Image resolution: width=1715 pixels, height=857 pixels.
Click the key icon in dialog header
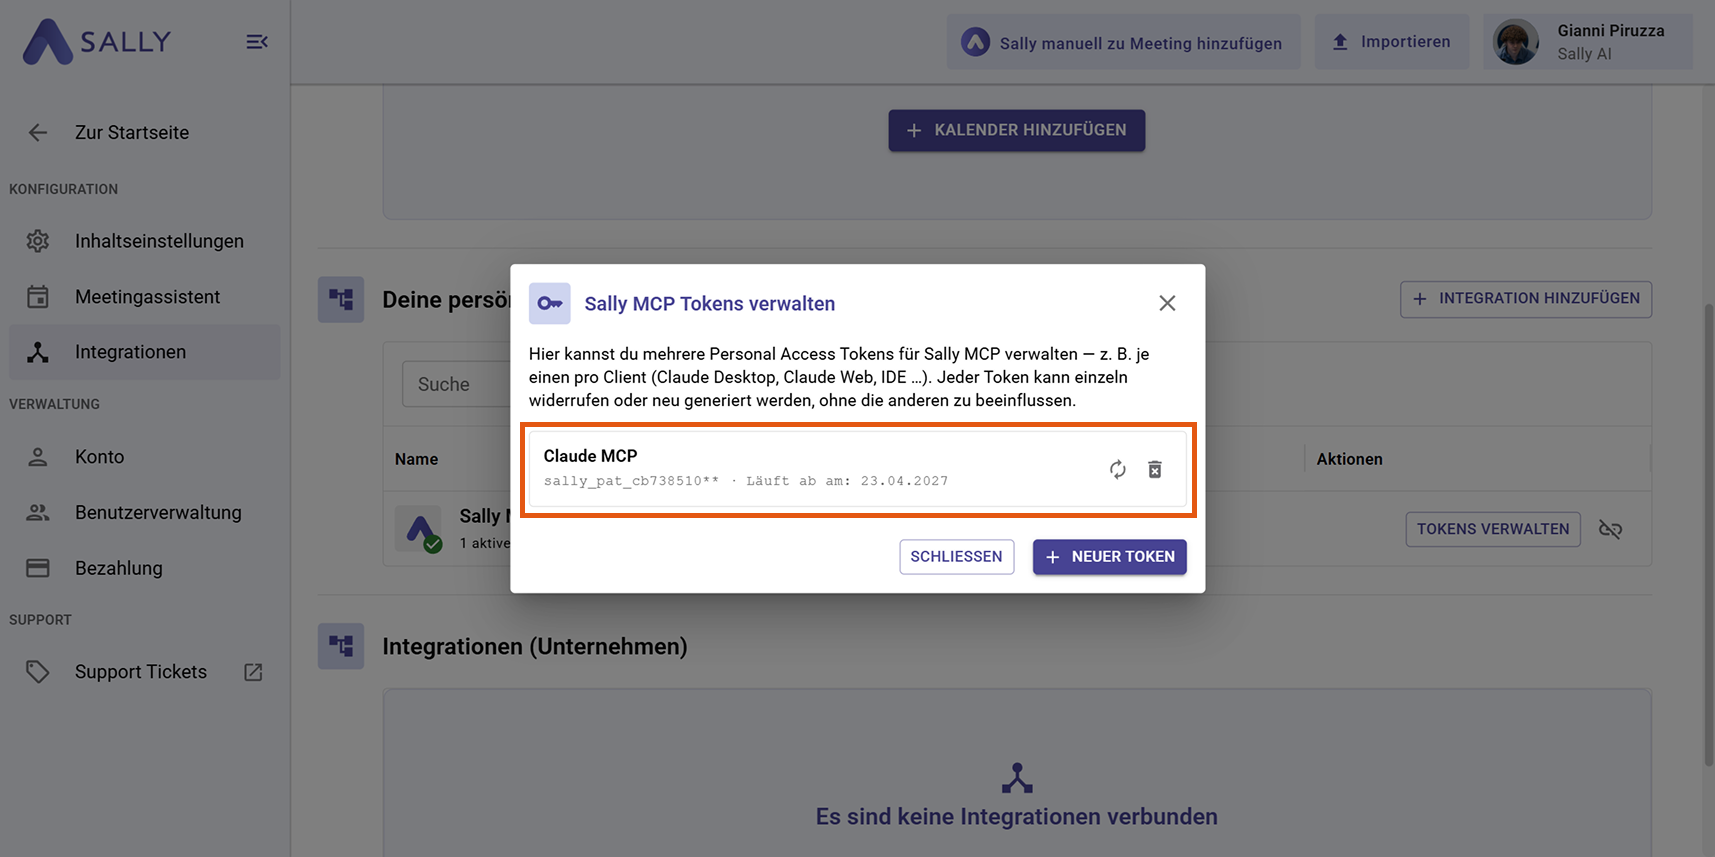click(x=550, y=303)
